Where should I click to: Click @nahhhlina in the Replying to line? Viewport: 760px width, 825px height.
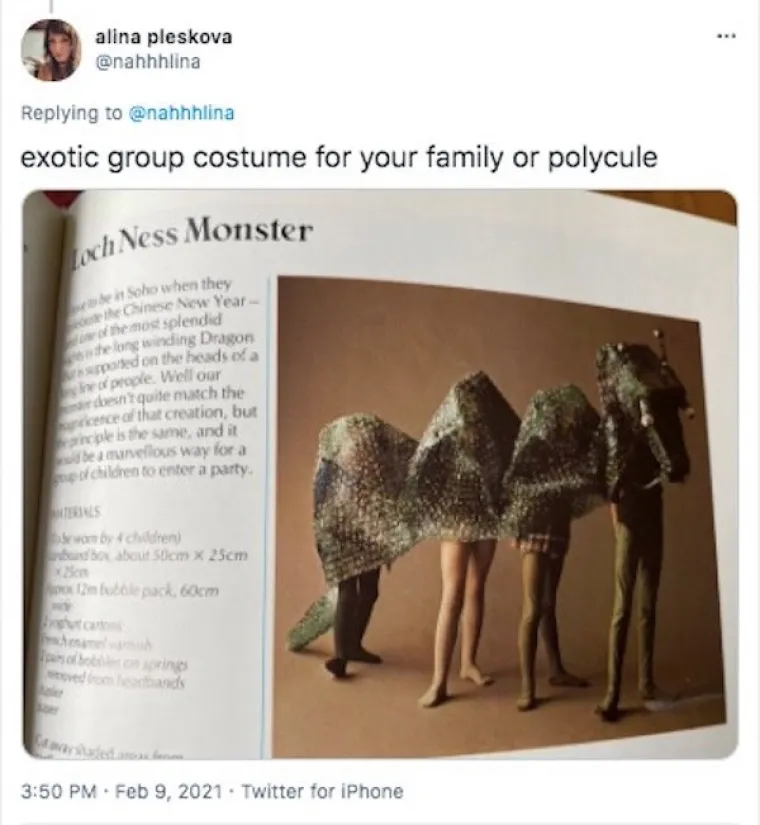[x=182, y=113]
